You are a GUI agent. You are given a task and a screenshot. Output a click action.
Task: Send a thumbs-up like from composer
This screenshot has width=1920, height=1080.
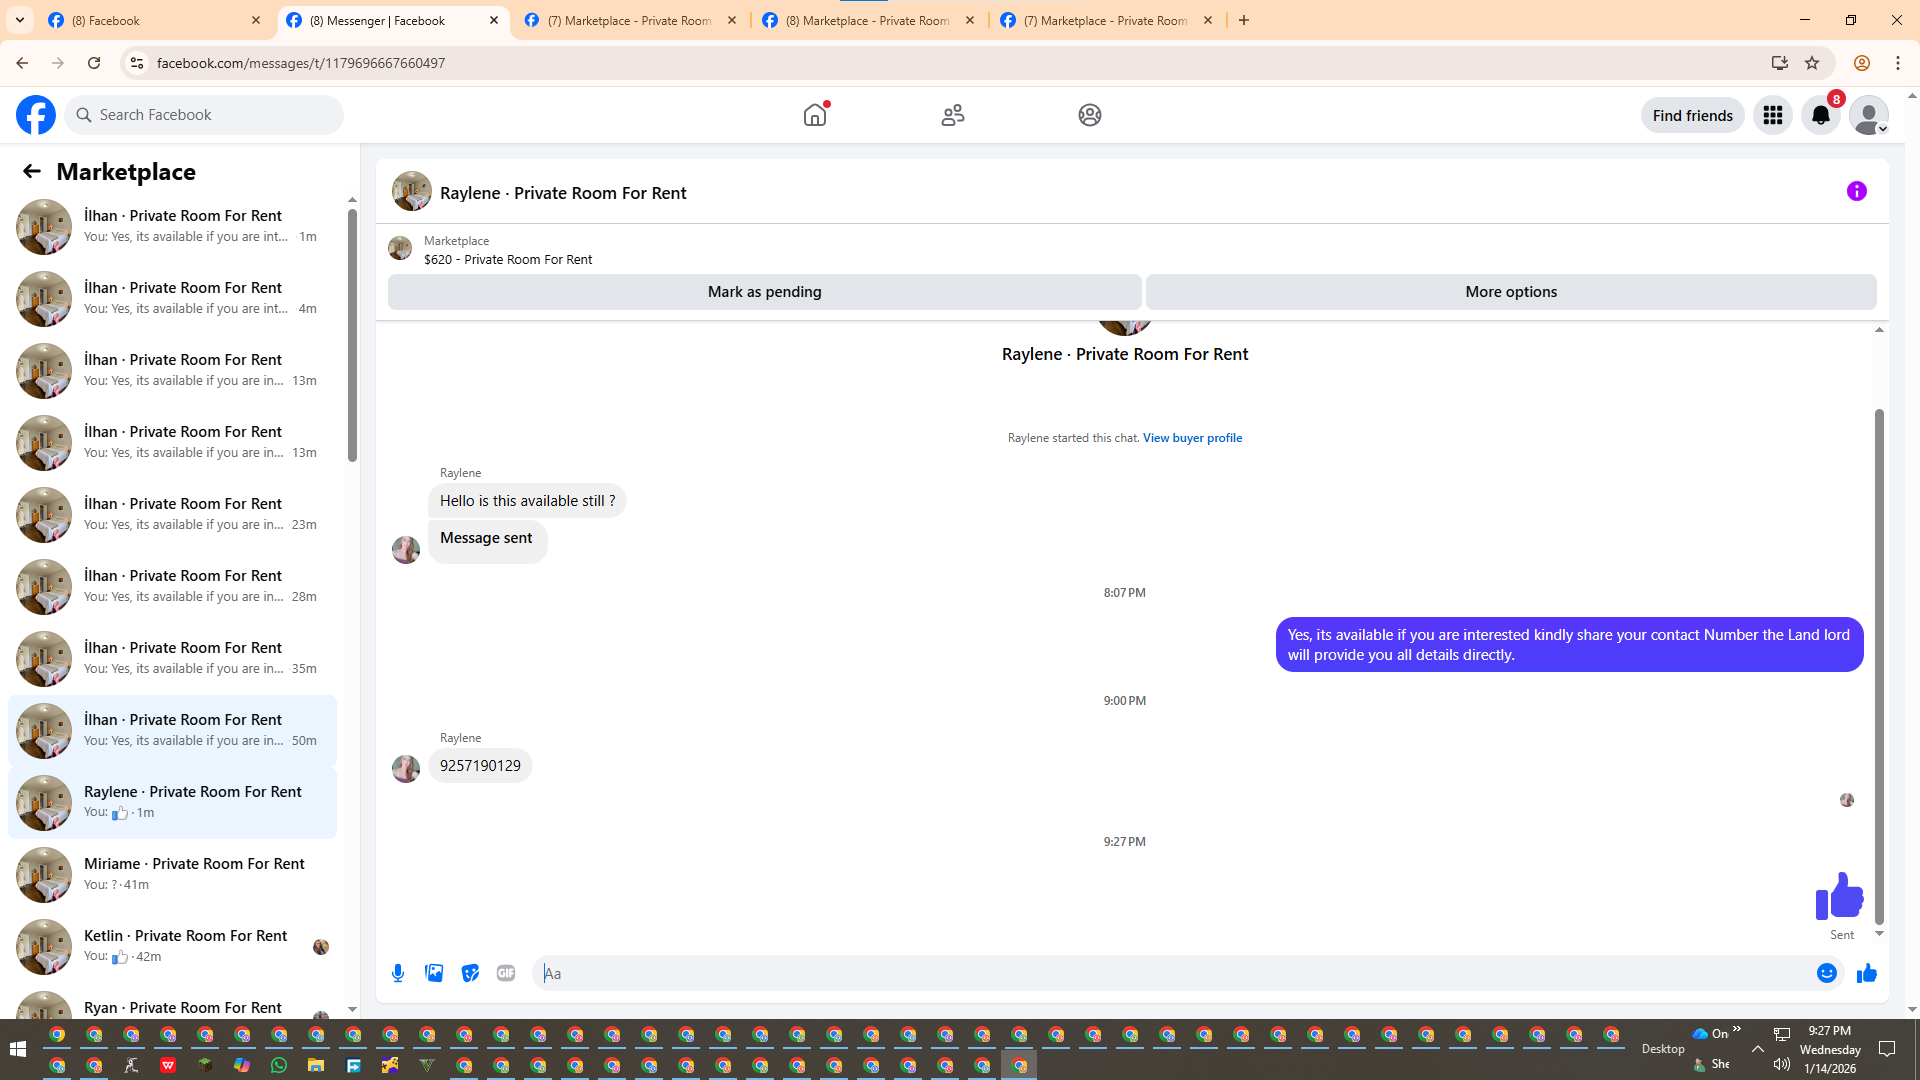[x=1866, y=973]
